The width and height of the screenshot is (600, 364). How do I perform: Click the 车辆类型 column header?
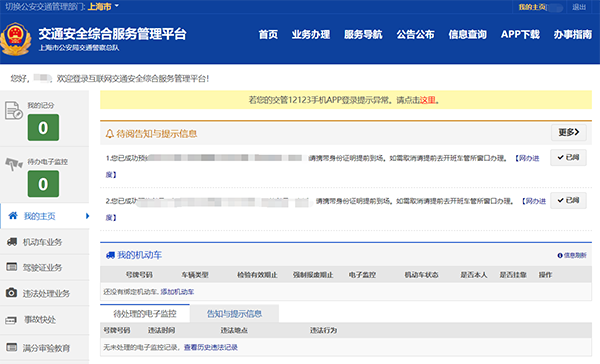pyautogui.click(x=195, y=274)
